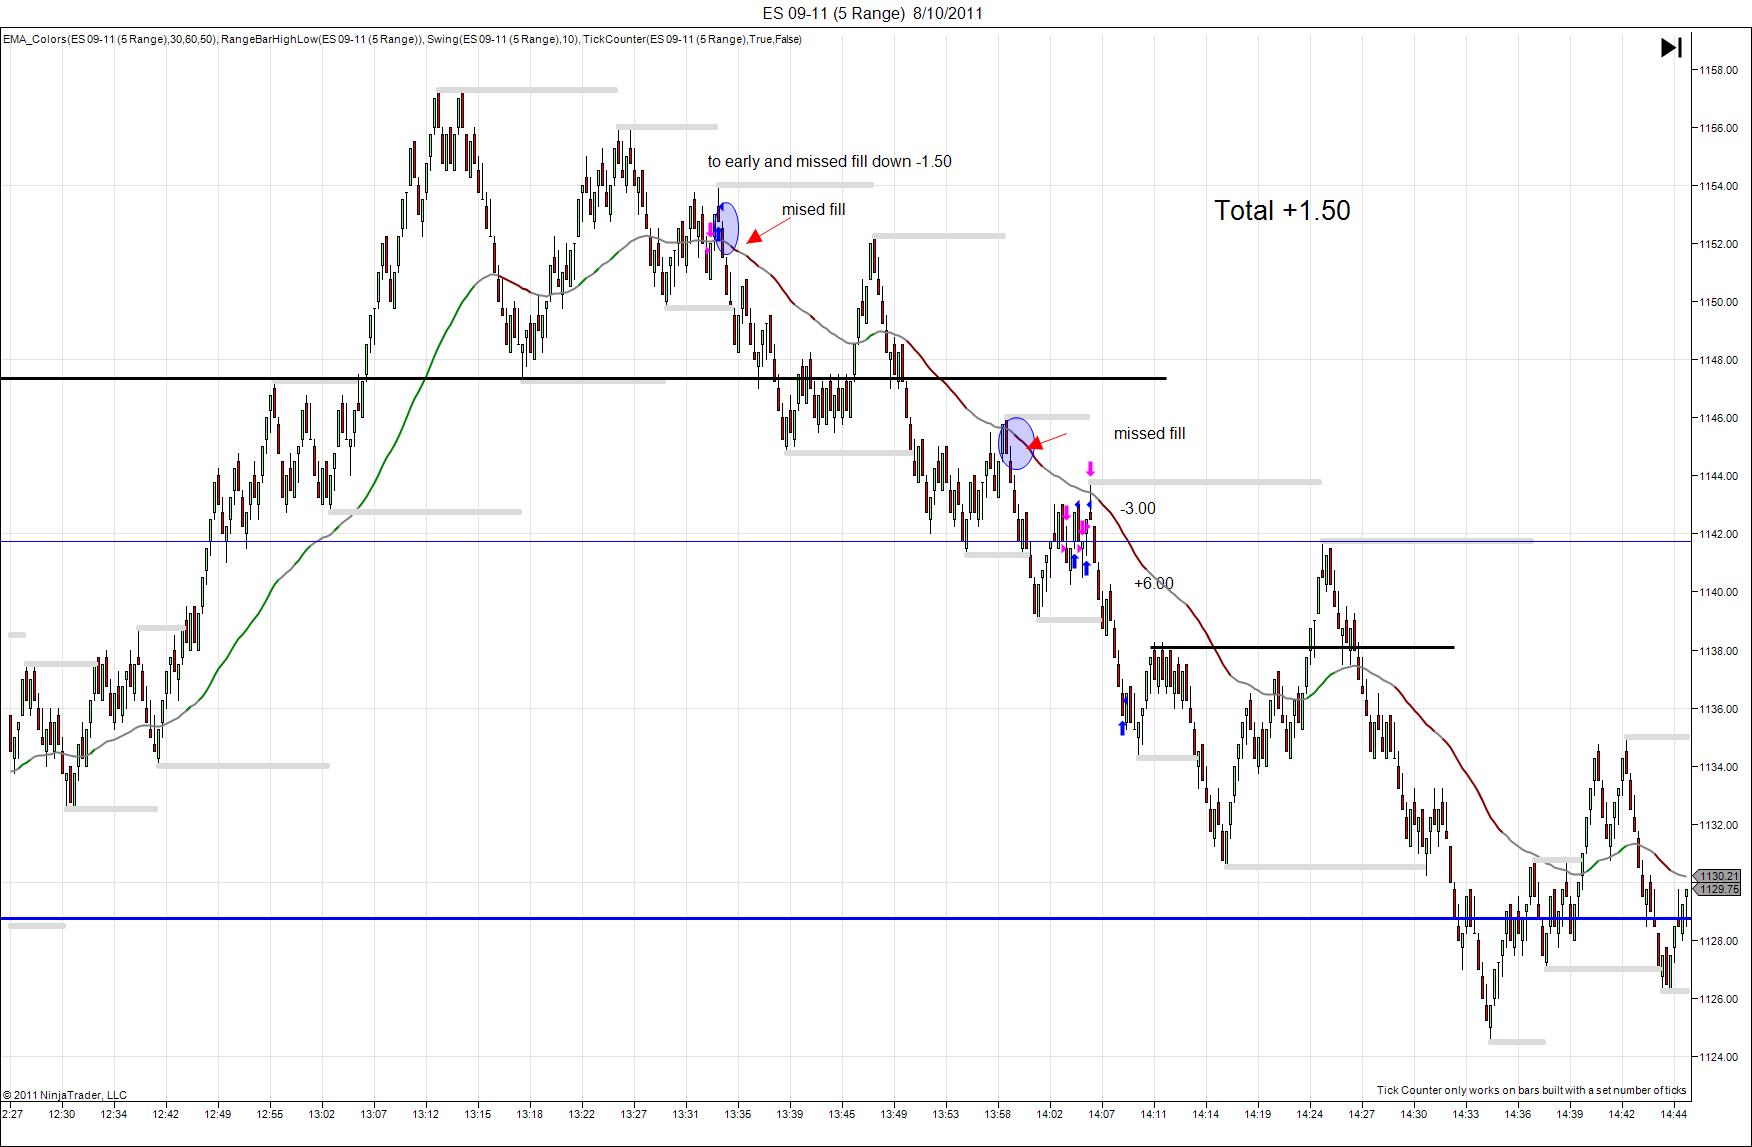Viewport: 1752px width, 1147px height.
Task: Click the '© 2011 NinjaTrader, LLC' copyright text
Action: tap(65, 1095)
